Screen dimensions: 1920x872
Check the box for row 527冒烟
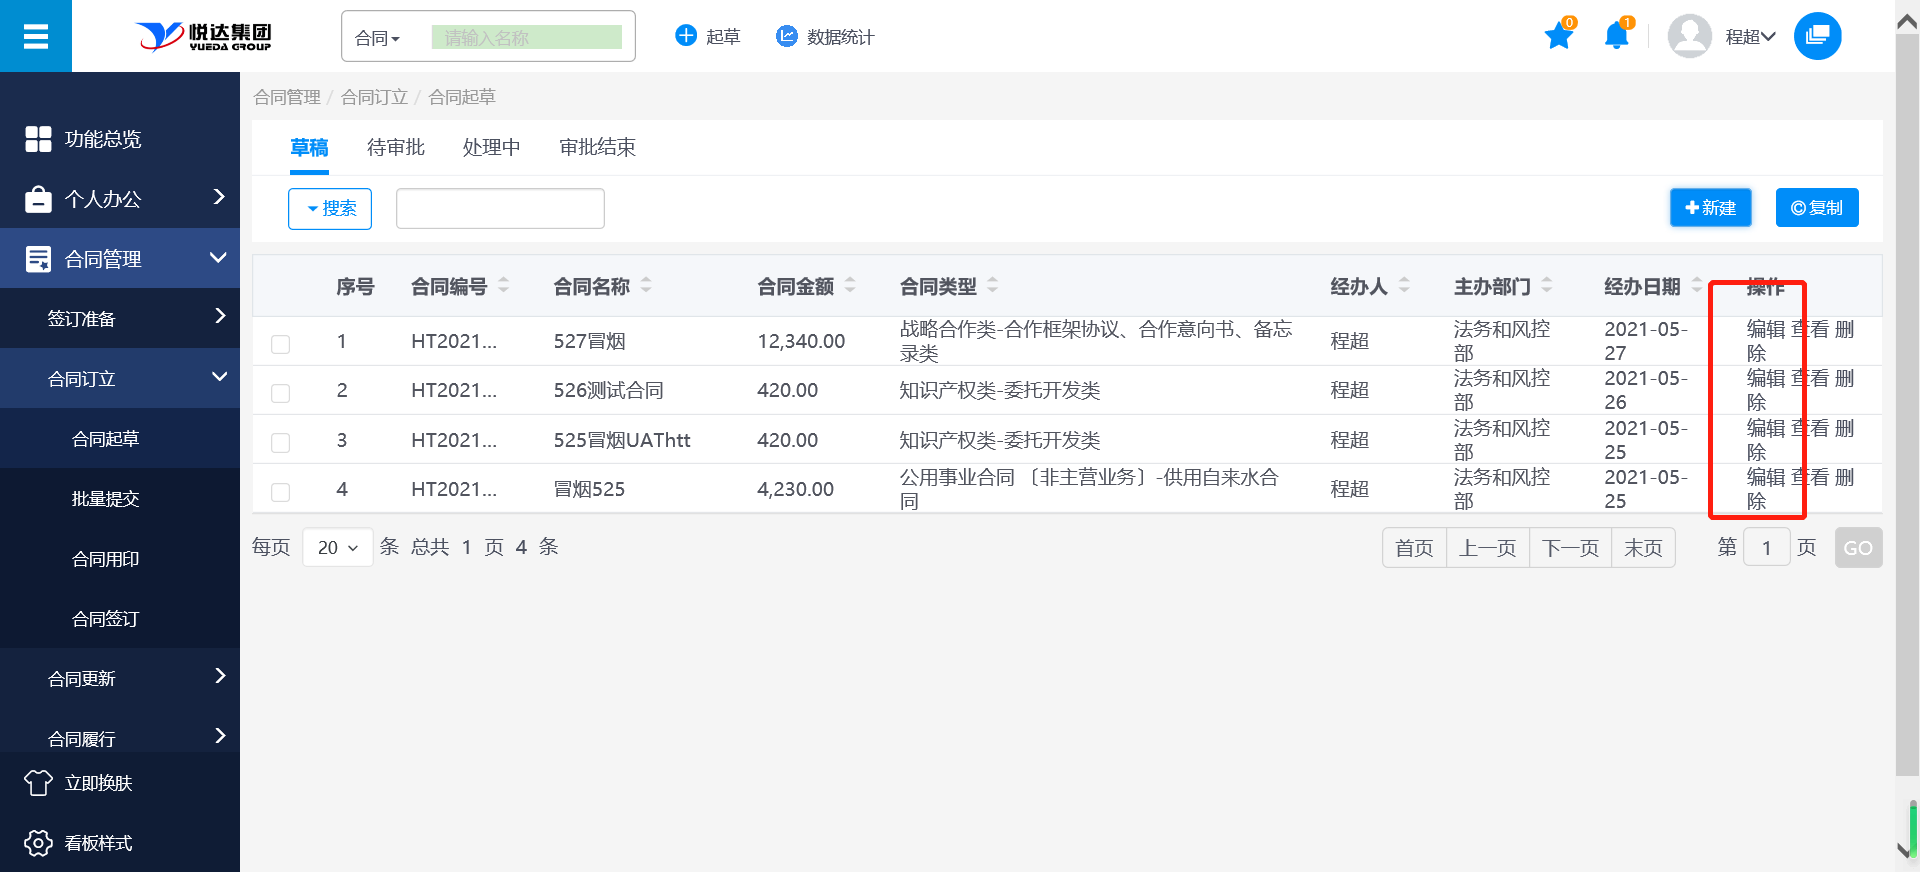[x=281, y=344]
